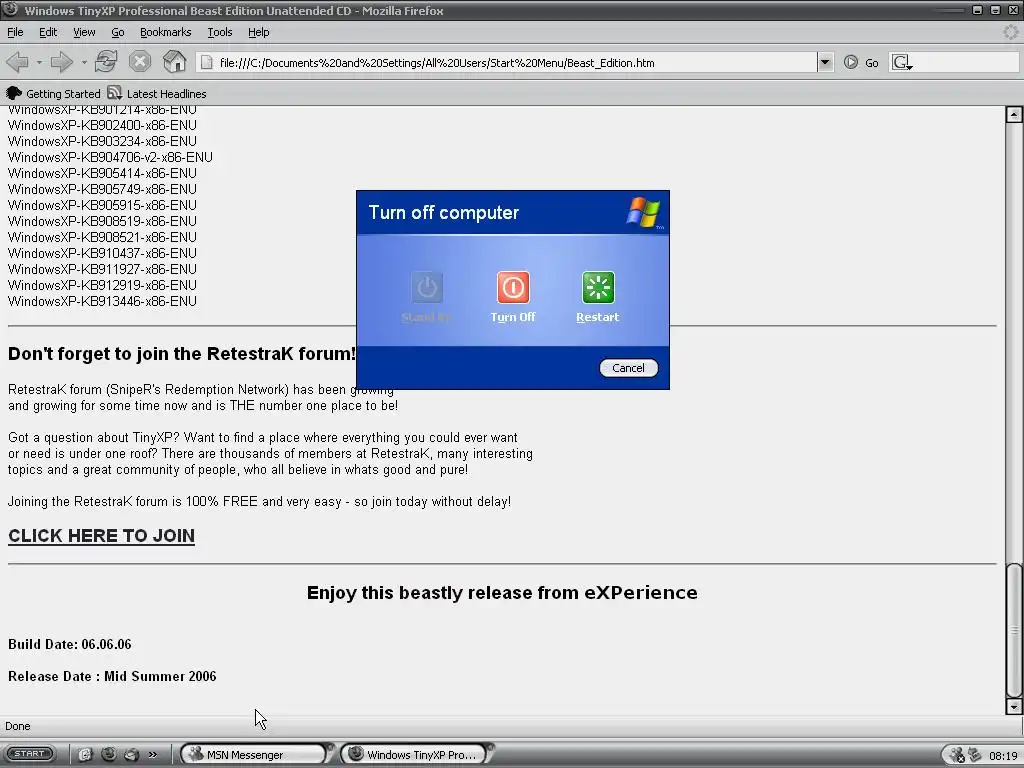This screenshot has height=768, width=1024.
Task: Open the Go menu
Action: coord(118,32)
